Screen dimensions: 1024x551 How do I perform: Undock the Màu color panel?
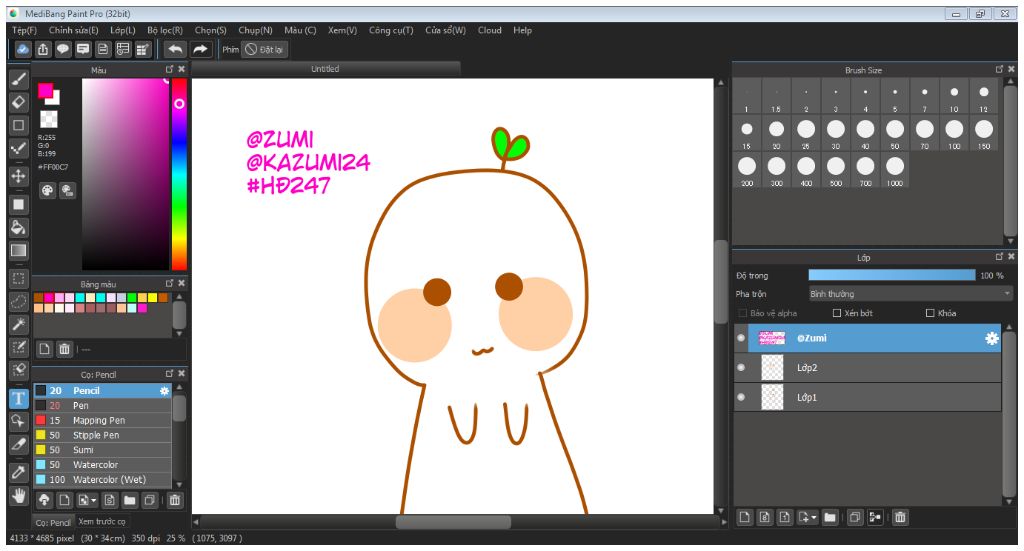pyautogui.click(x=170, y=69)
